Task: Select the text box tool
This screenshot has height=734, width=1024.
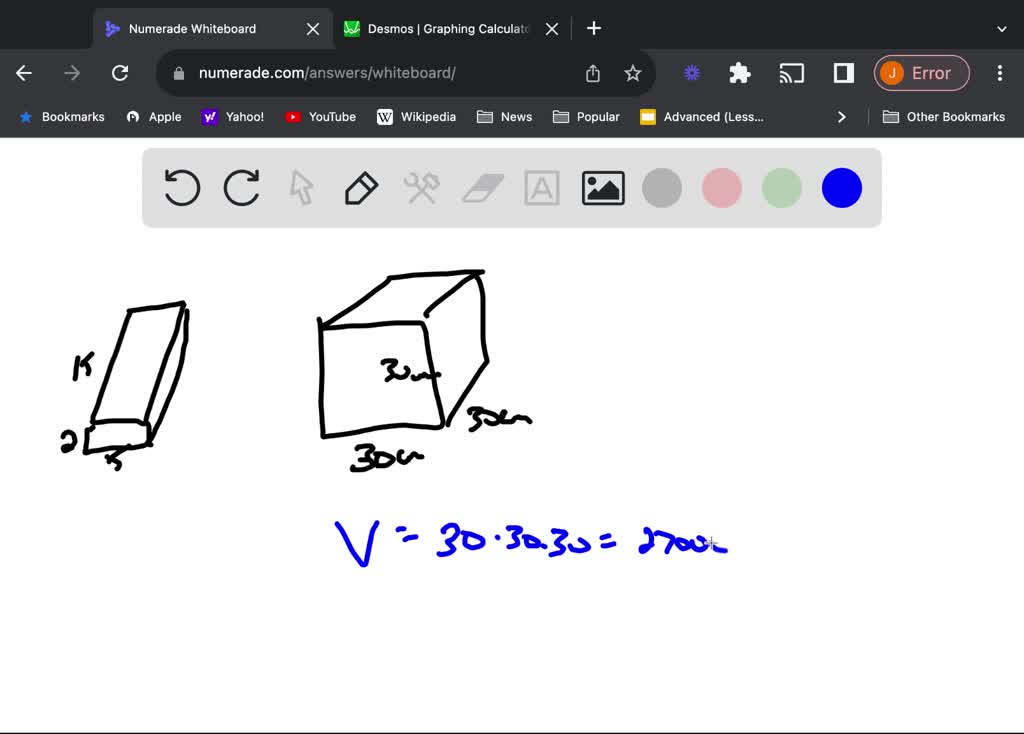Action: coord(542,188)
